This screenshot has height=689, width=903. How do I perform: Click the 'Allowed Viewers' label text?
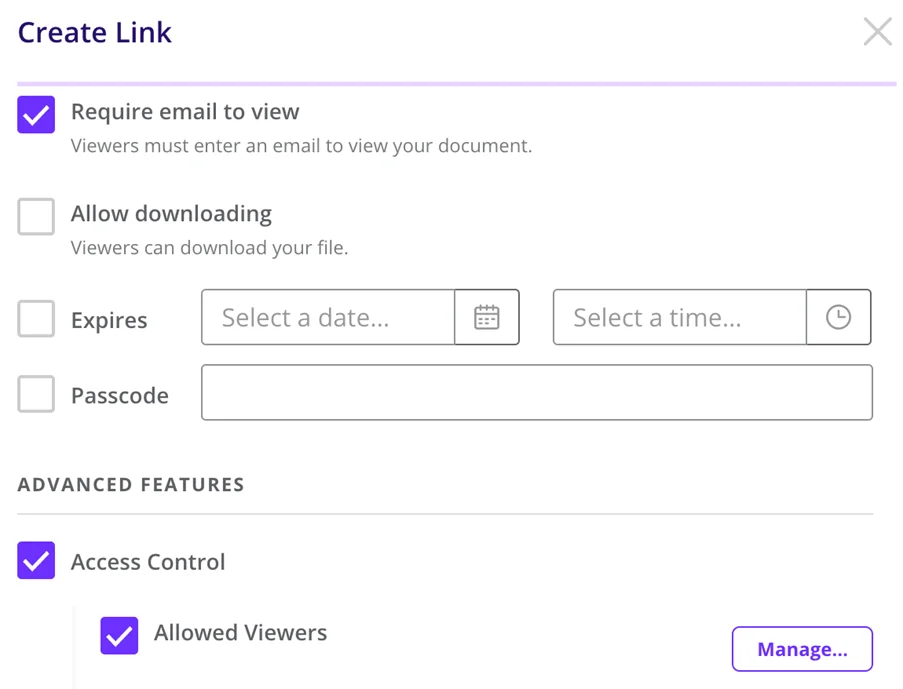pos(240,633)
